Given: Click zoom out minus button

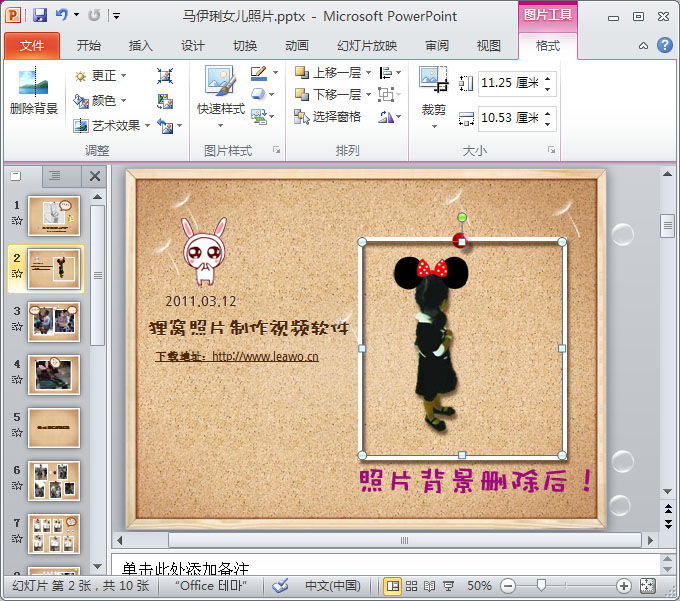Looking at the screenshot, I should click(x=508, y=586).
